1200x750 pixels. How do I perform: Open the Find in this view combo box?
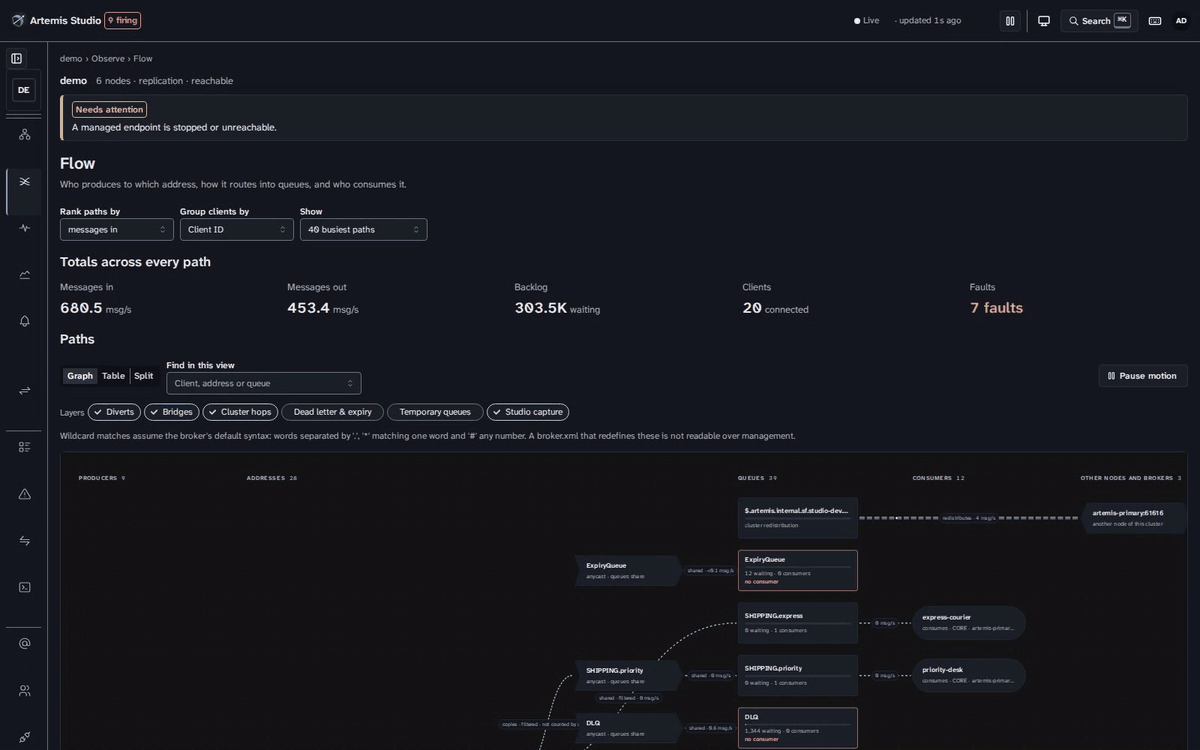[264, 383]
